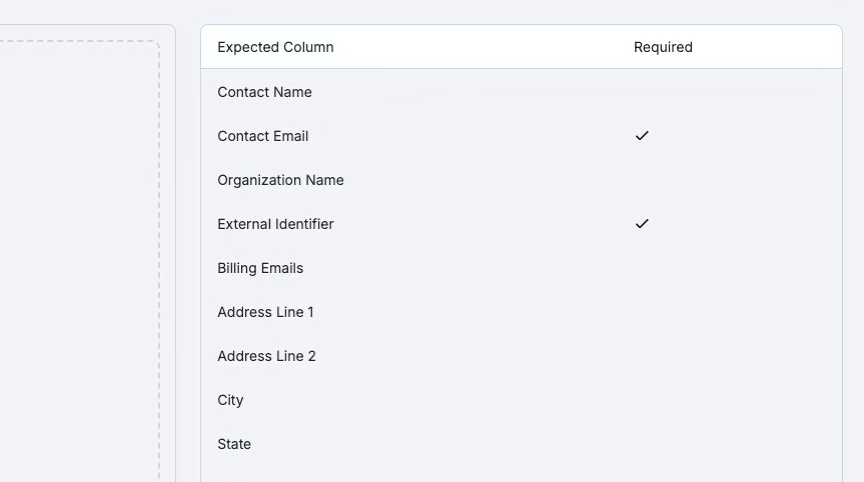Image resolution: width=864 pixels, height=482 pixels.
Task: Click empty Required cell for Contact Name
Action: coord(642,92)
